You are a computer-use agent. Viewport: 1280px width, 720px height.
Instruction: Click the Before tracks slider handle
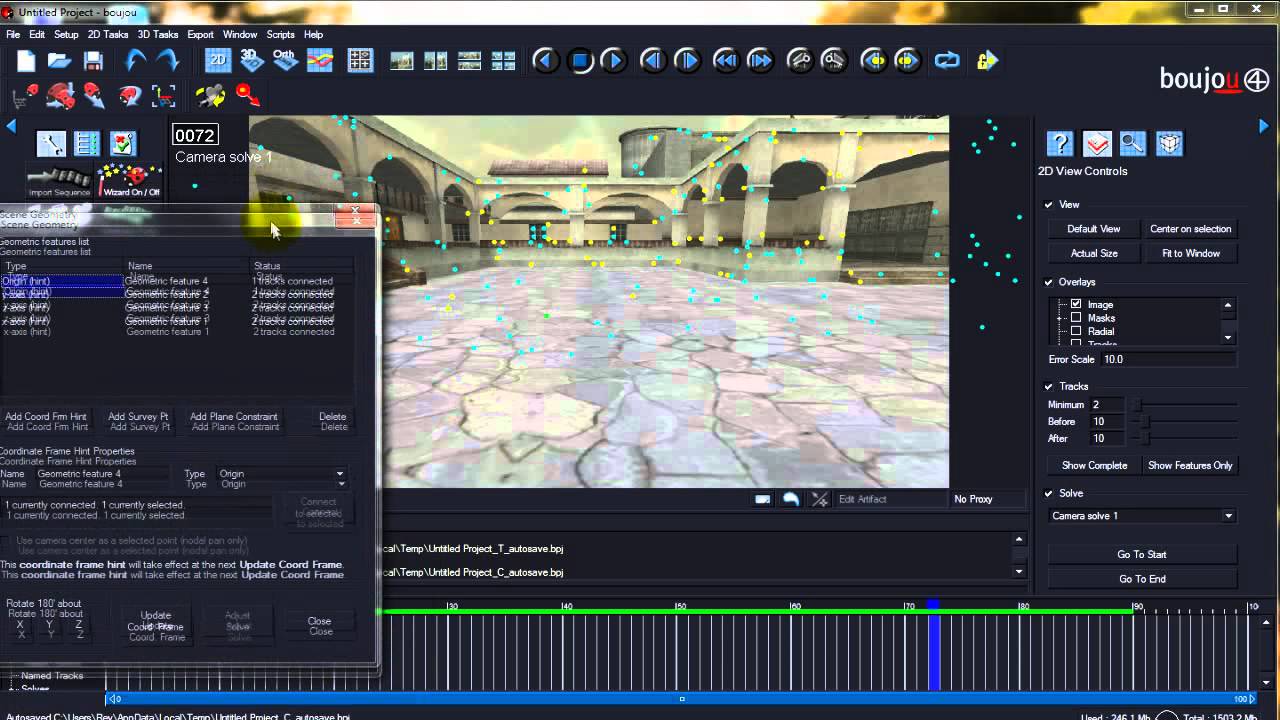coord(1145,422)
